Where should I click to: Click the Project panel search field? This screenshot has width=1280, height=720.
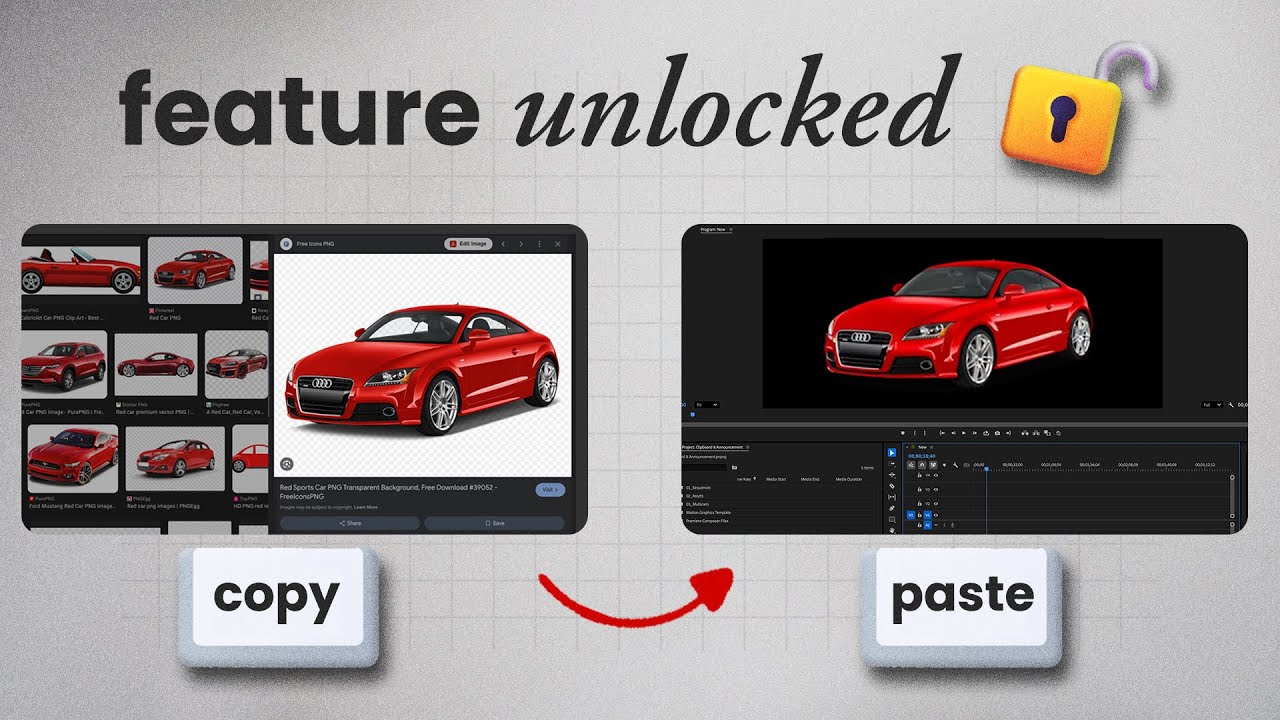tap(704, 467)
